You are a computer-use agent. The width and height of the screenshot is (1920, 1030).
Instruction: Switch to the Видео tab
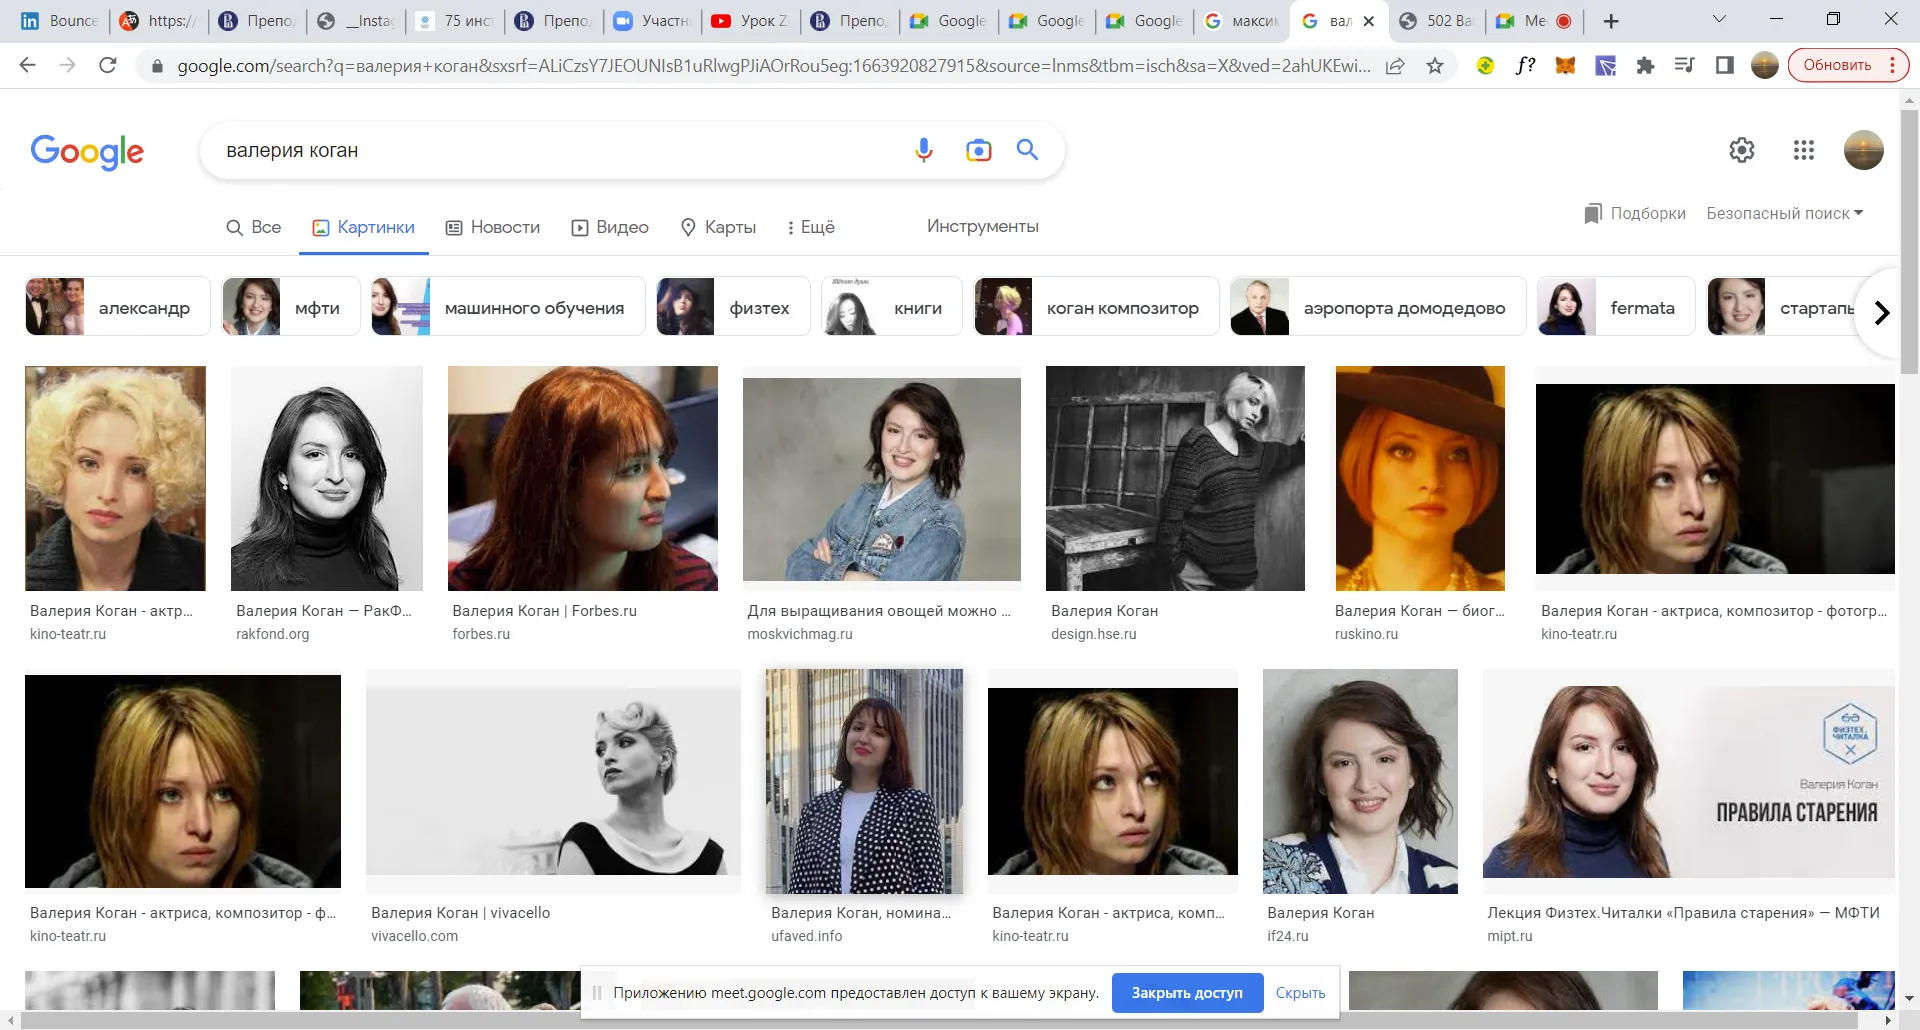[610, 227]
